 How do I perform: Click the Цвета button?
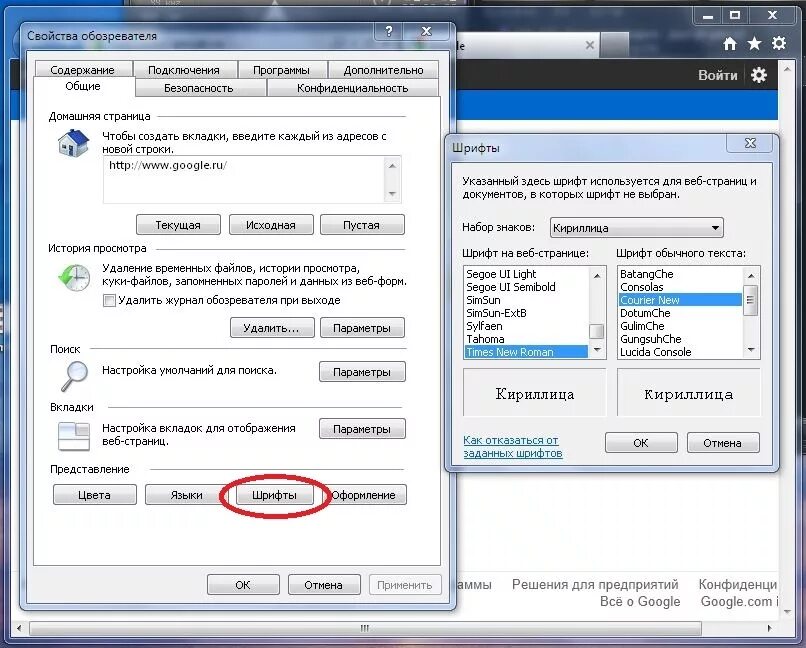point(95,495)
